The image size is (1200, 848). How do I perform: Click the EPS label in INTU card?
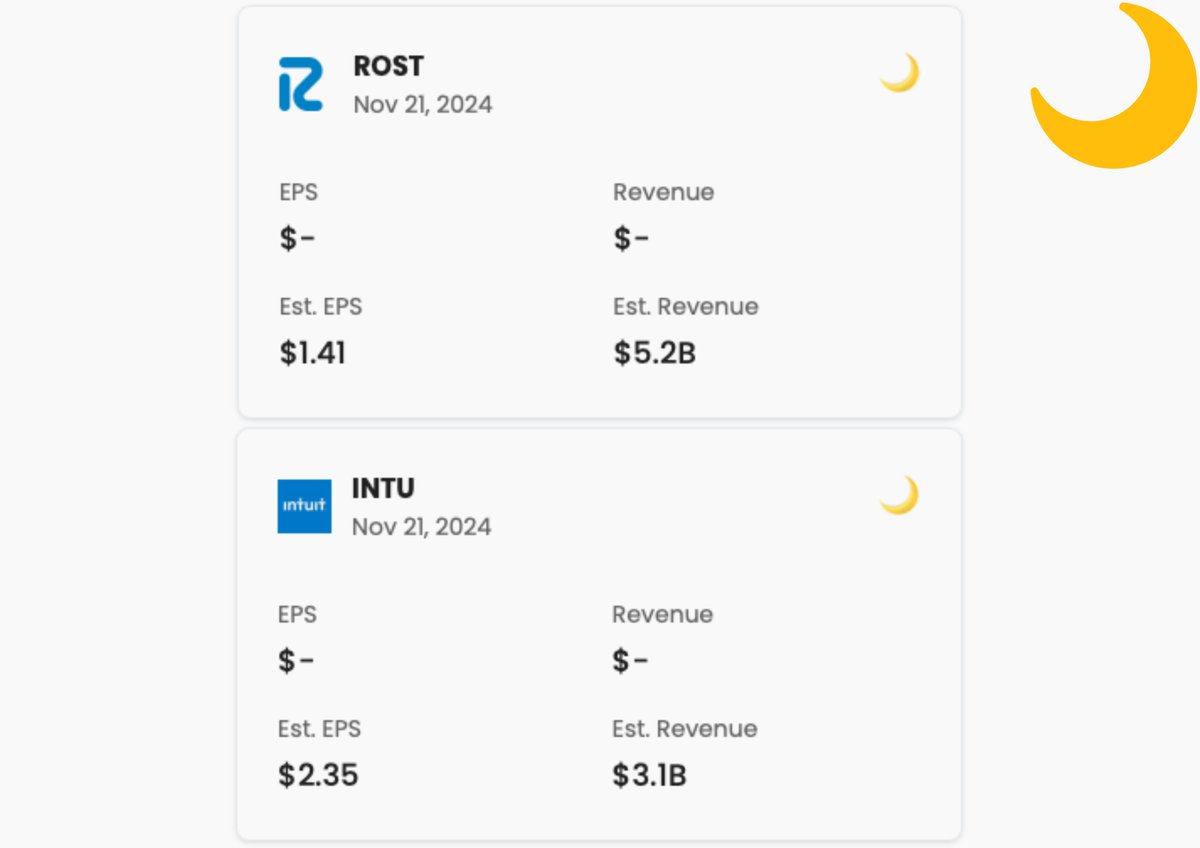tap(298, 614)
